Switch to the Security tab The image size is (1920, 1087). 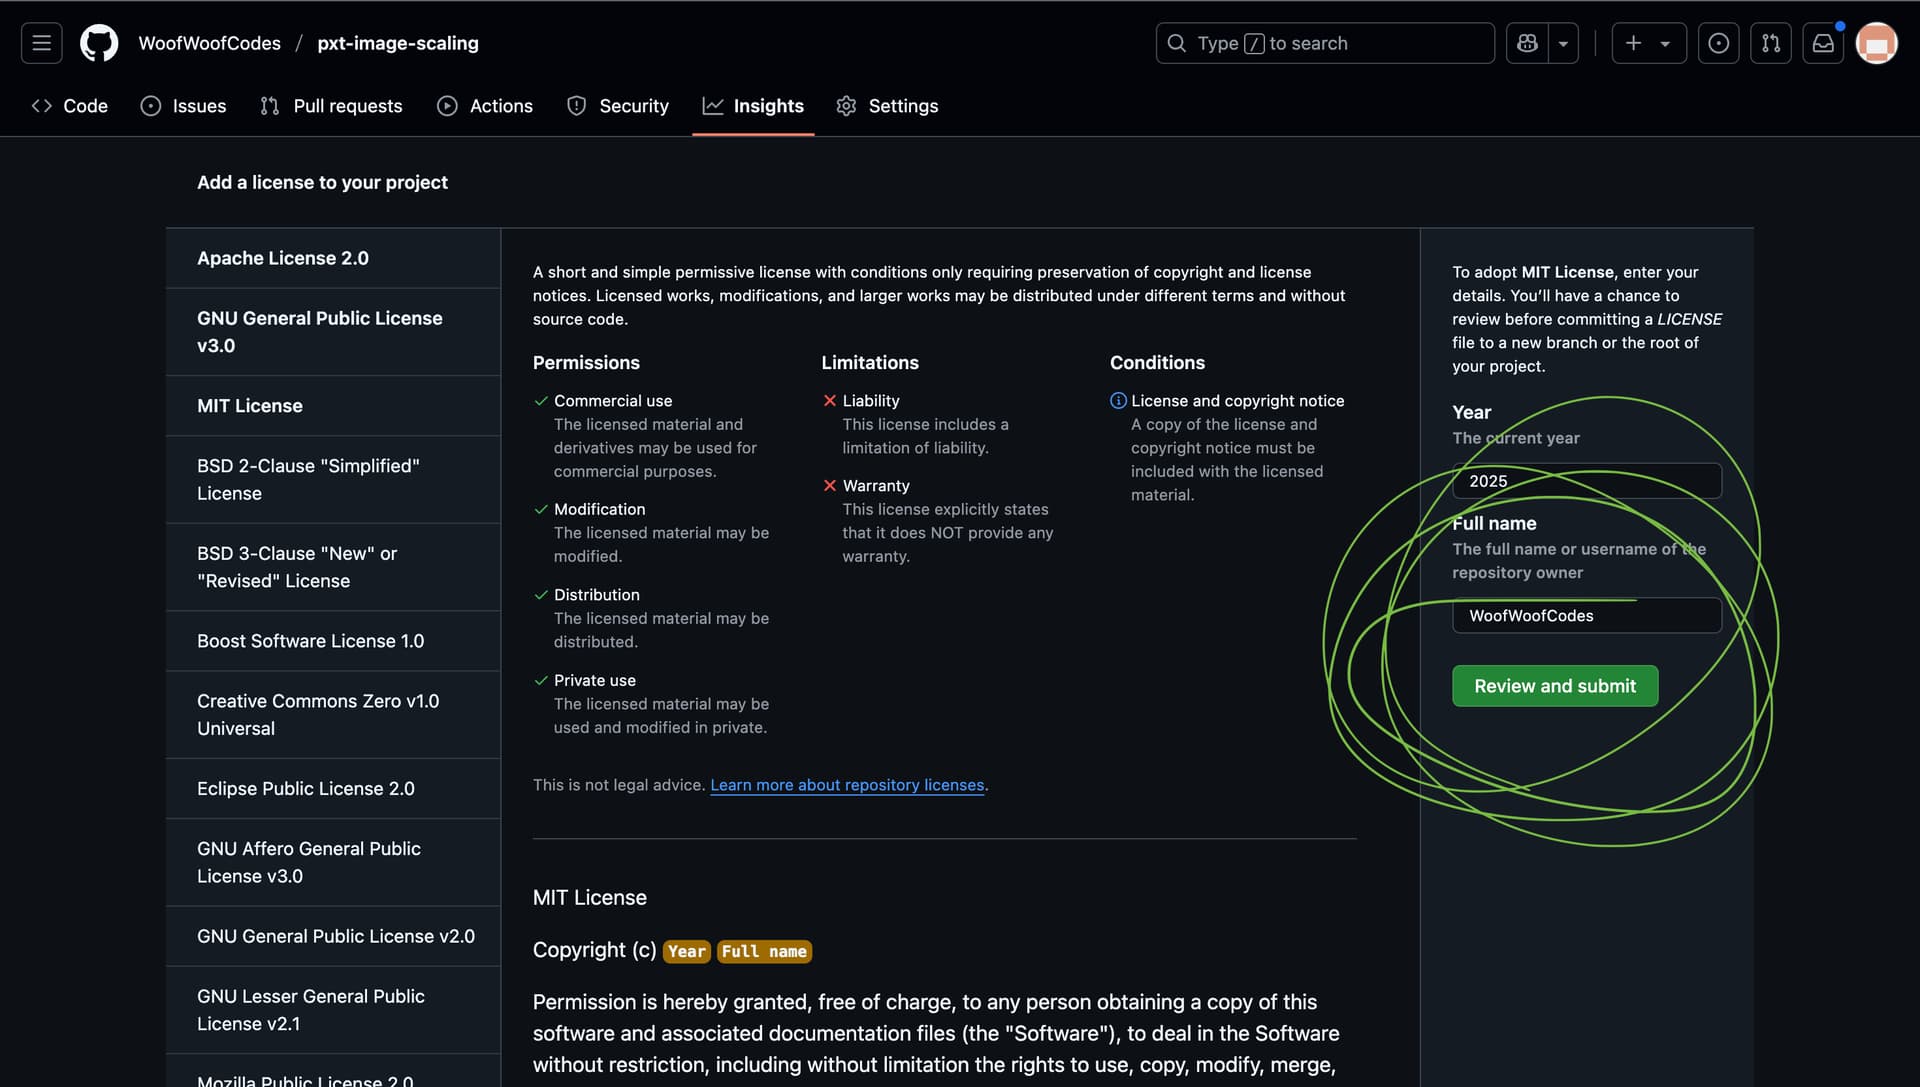(x=618, y=106)
